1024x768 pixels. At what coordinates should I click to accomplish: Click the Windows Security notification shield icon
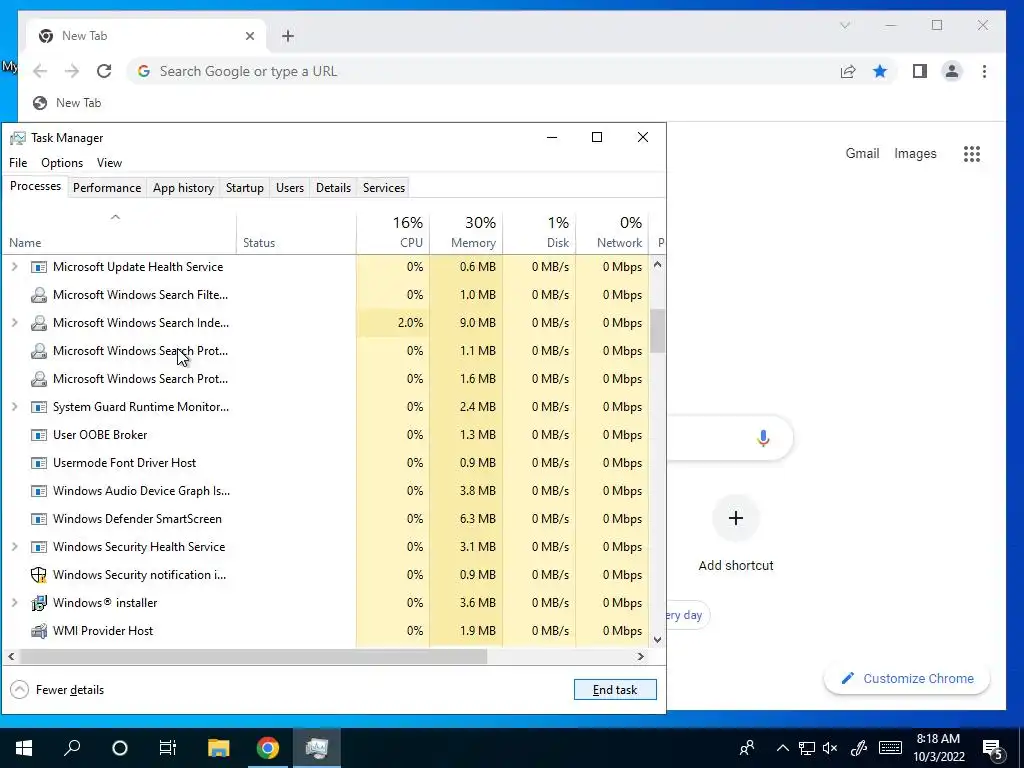point(39,575)
